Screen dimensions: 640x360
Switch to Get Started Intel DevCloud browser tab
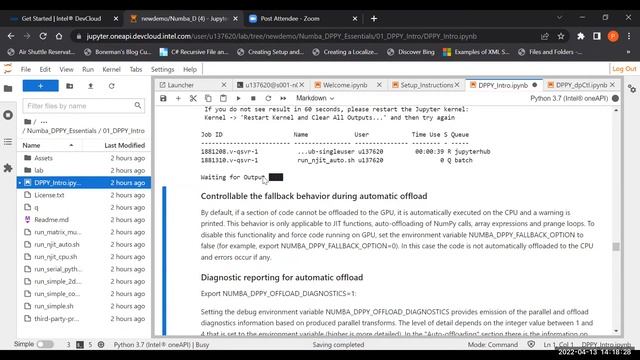coord(61,19)
